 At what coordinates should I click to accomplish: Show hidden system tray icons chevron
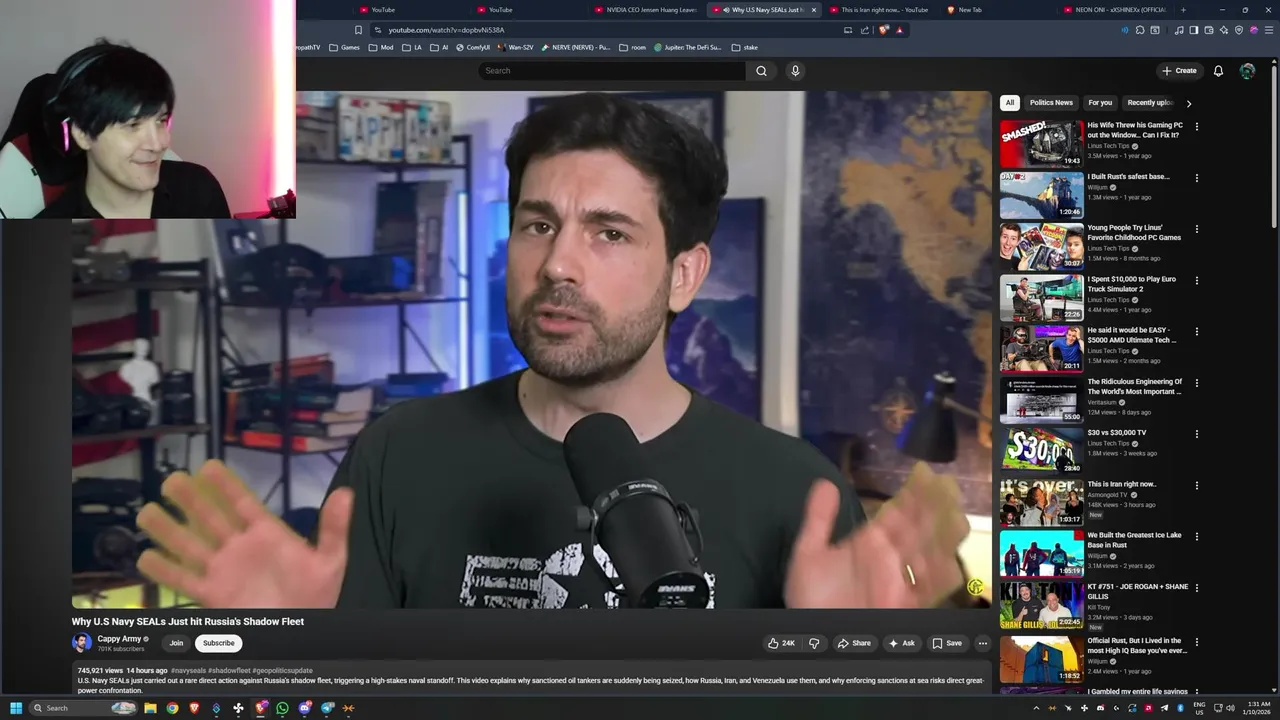pos(1036,708)
